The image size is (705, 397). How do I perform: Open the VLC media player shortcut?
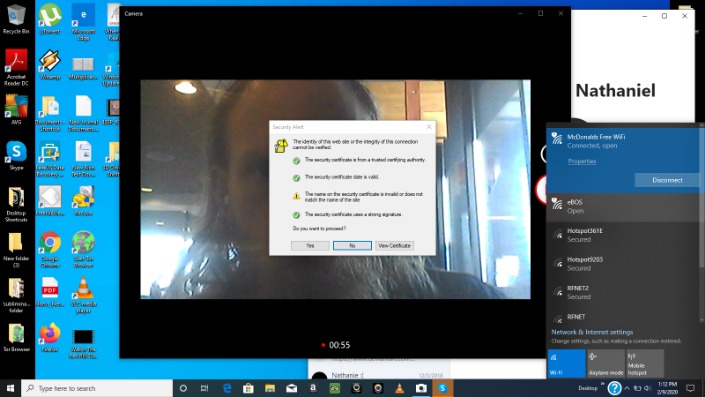[x=83, y=295]
